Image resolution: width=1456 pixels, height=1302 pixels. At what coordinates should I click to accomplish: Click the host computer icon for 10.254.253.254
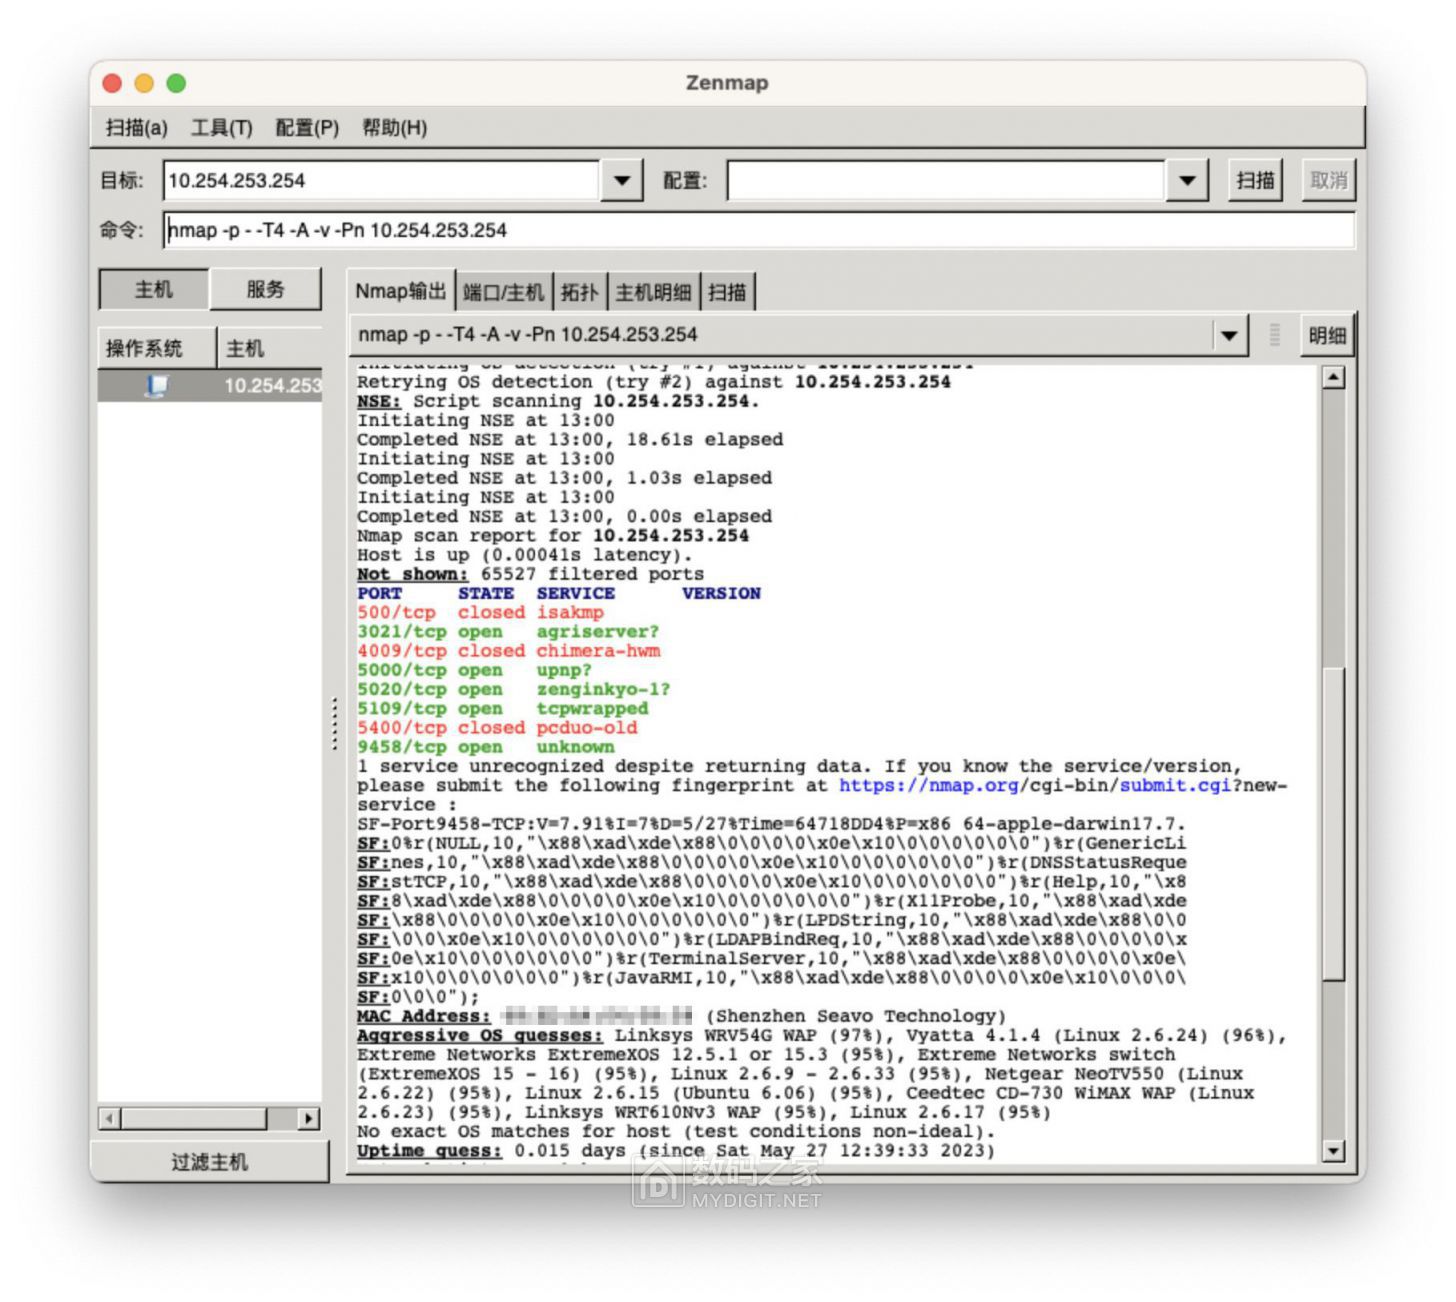157,386
